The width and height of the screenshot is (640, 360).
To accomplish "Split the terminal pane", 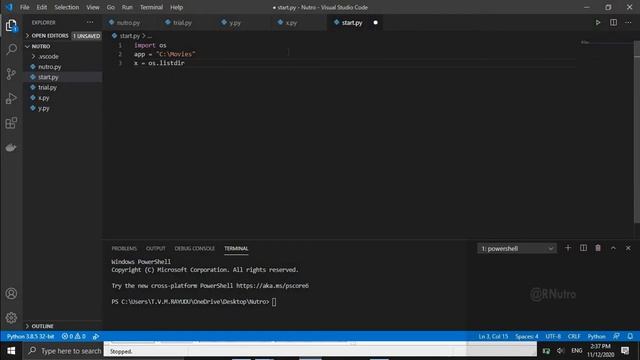I will 583,248.
